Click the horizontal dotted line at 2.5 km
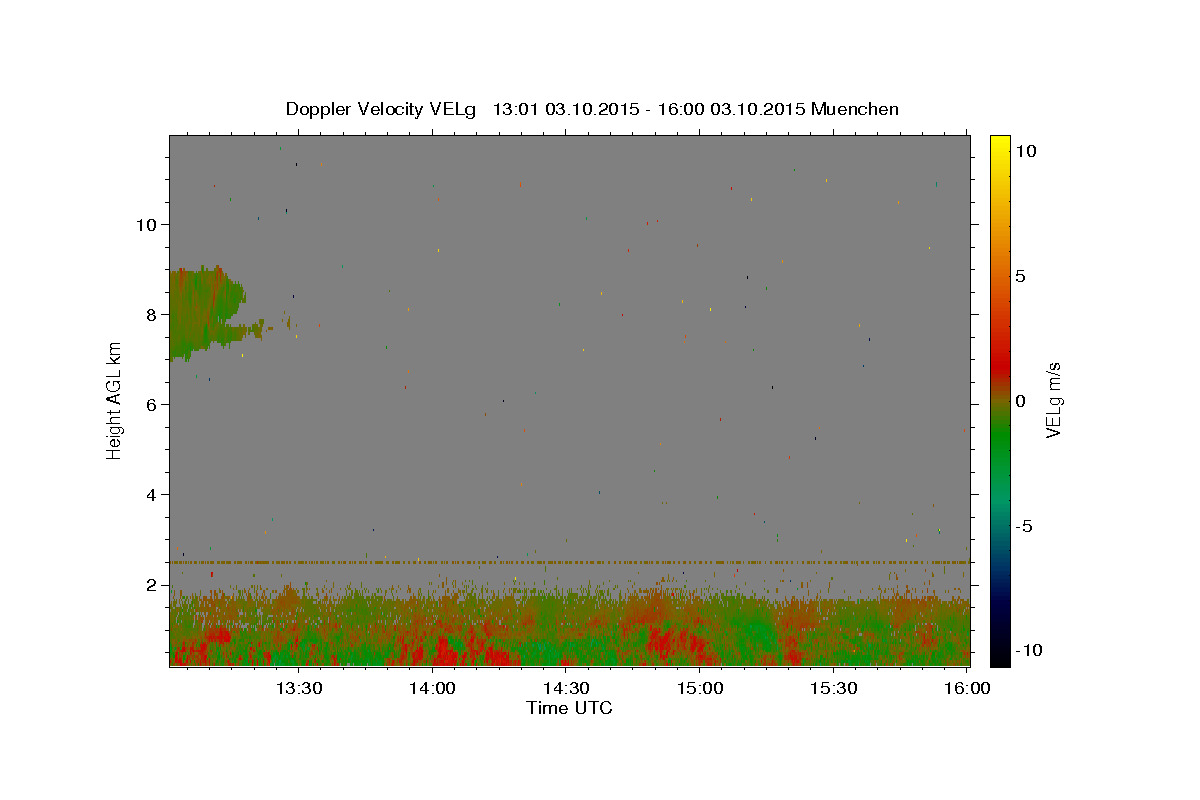This screenshot has width=1200, height=800. click(x=569, y=562)
